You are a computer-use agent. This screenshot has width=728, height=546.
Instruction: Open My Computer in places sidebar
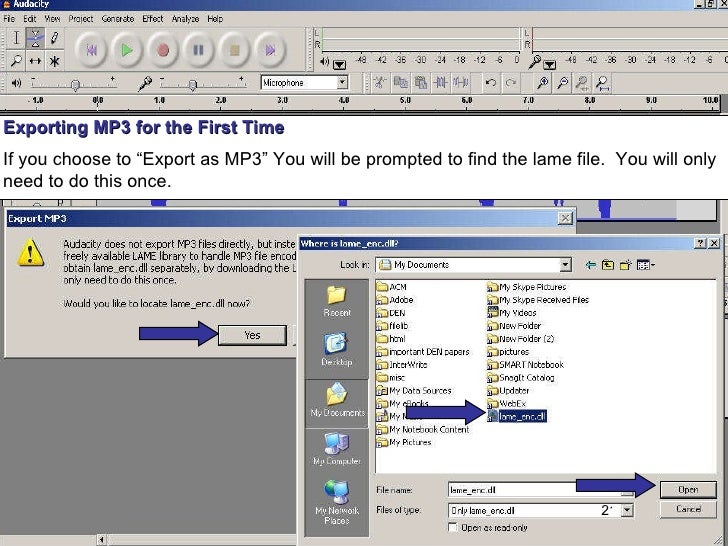(337, 448)
